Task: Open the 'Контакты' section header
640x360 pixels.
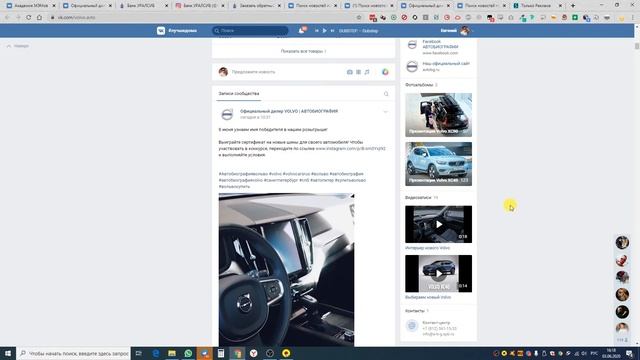Action: (x=415, y=311)
